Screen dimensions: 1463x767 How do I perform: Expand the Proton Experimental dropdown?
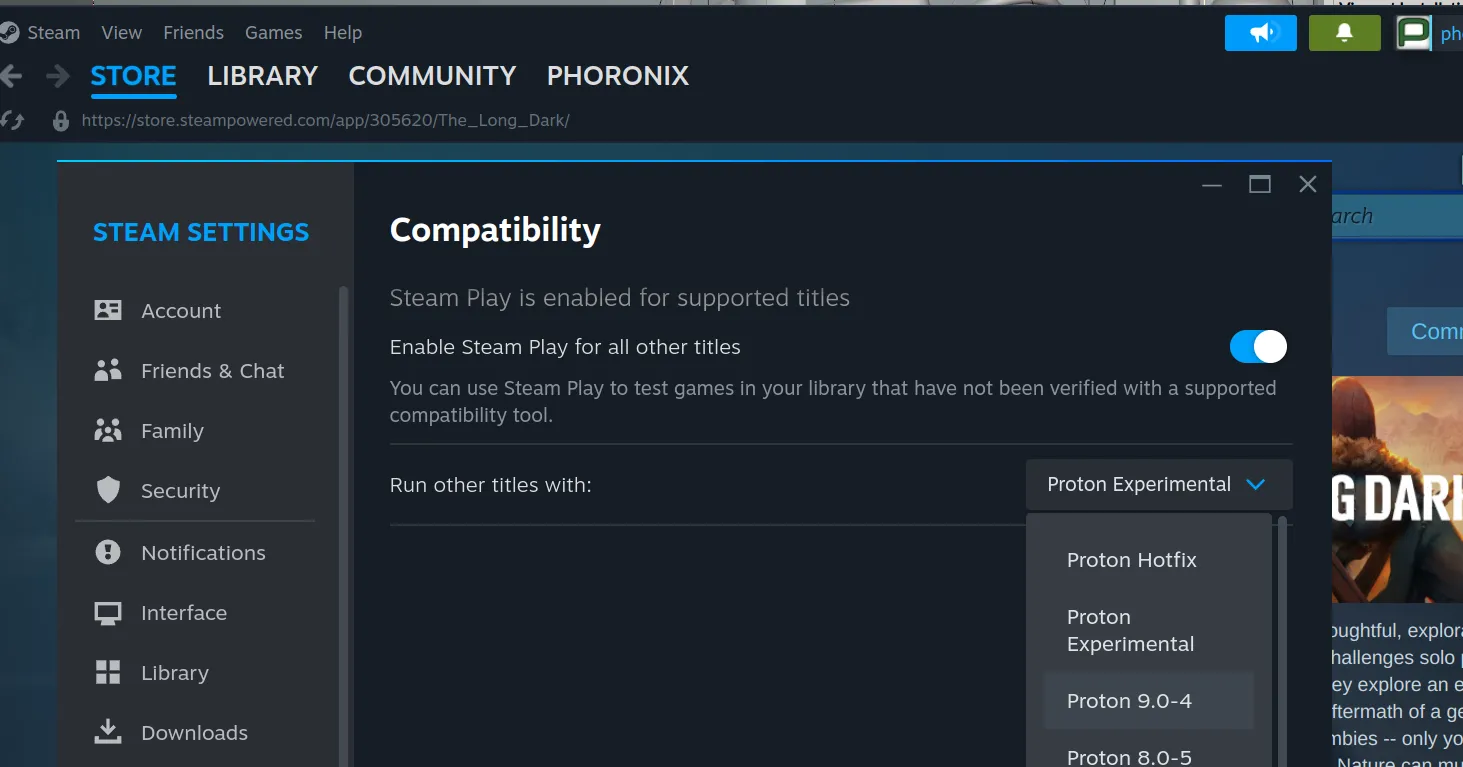[x=1158, y=485]
